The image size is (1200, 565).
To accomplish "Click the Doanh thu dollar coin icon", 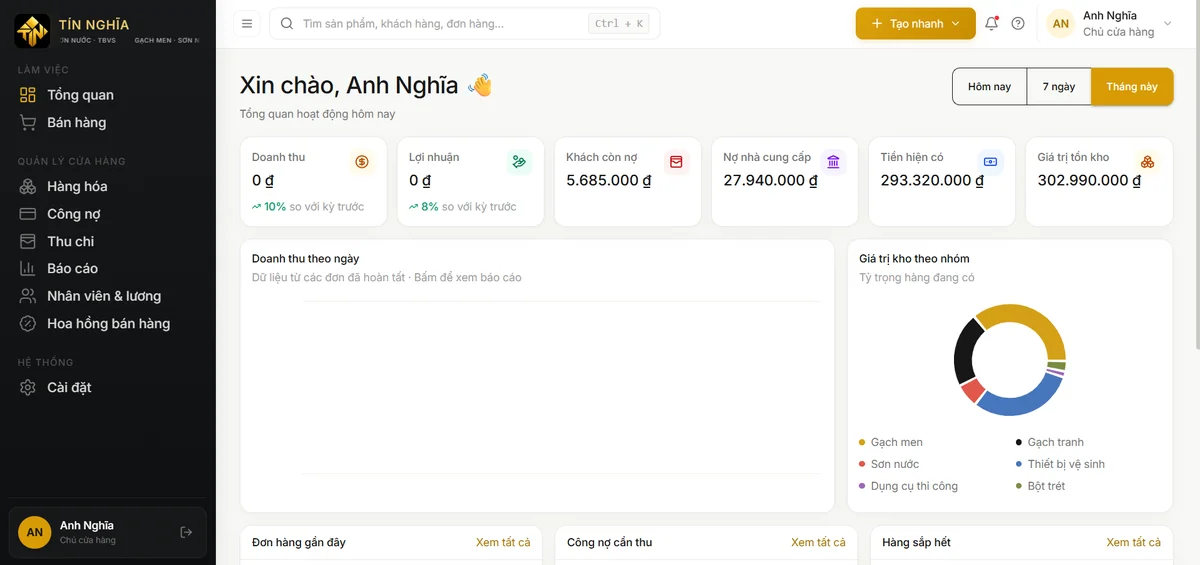I will click(x=362, y=162).
